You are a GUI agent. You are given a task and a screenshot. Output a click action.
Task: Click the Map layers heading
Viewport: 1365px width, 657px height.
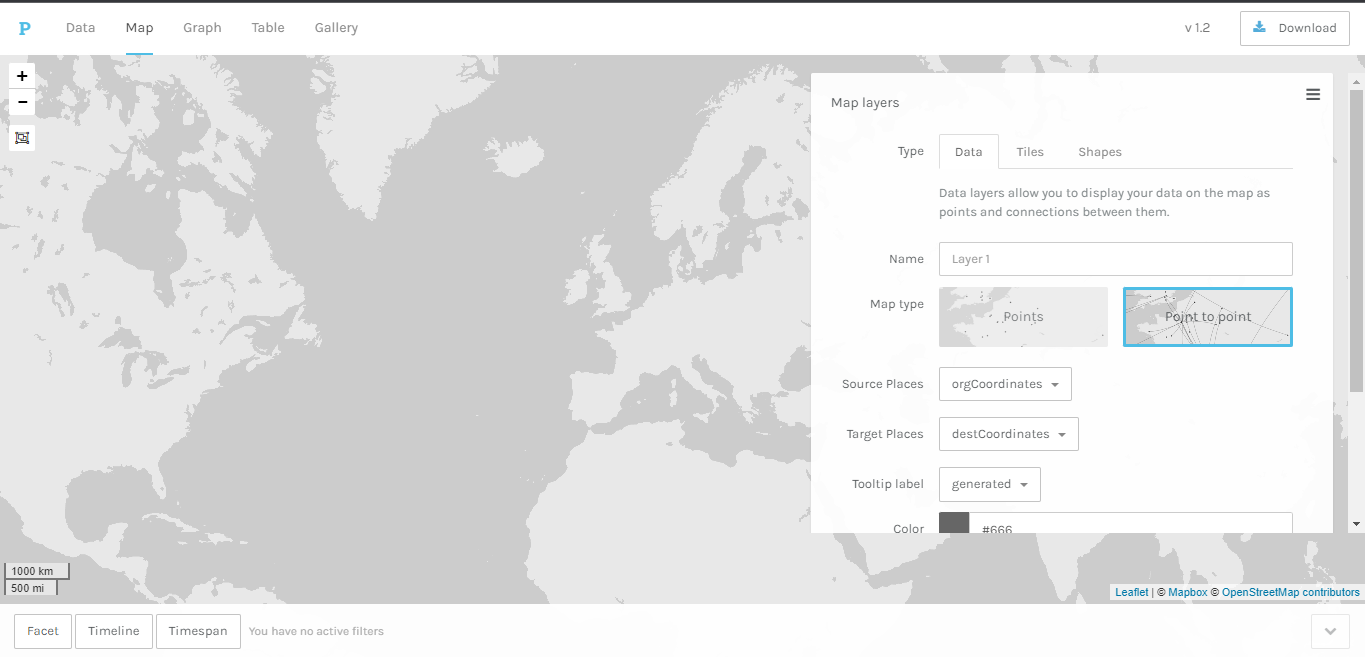click(x=865, y=102)
